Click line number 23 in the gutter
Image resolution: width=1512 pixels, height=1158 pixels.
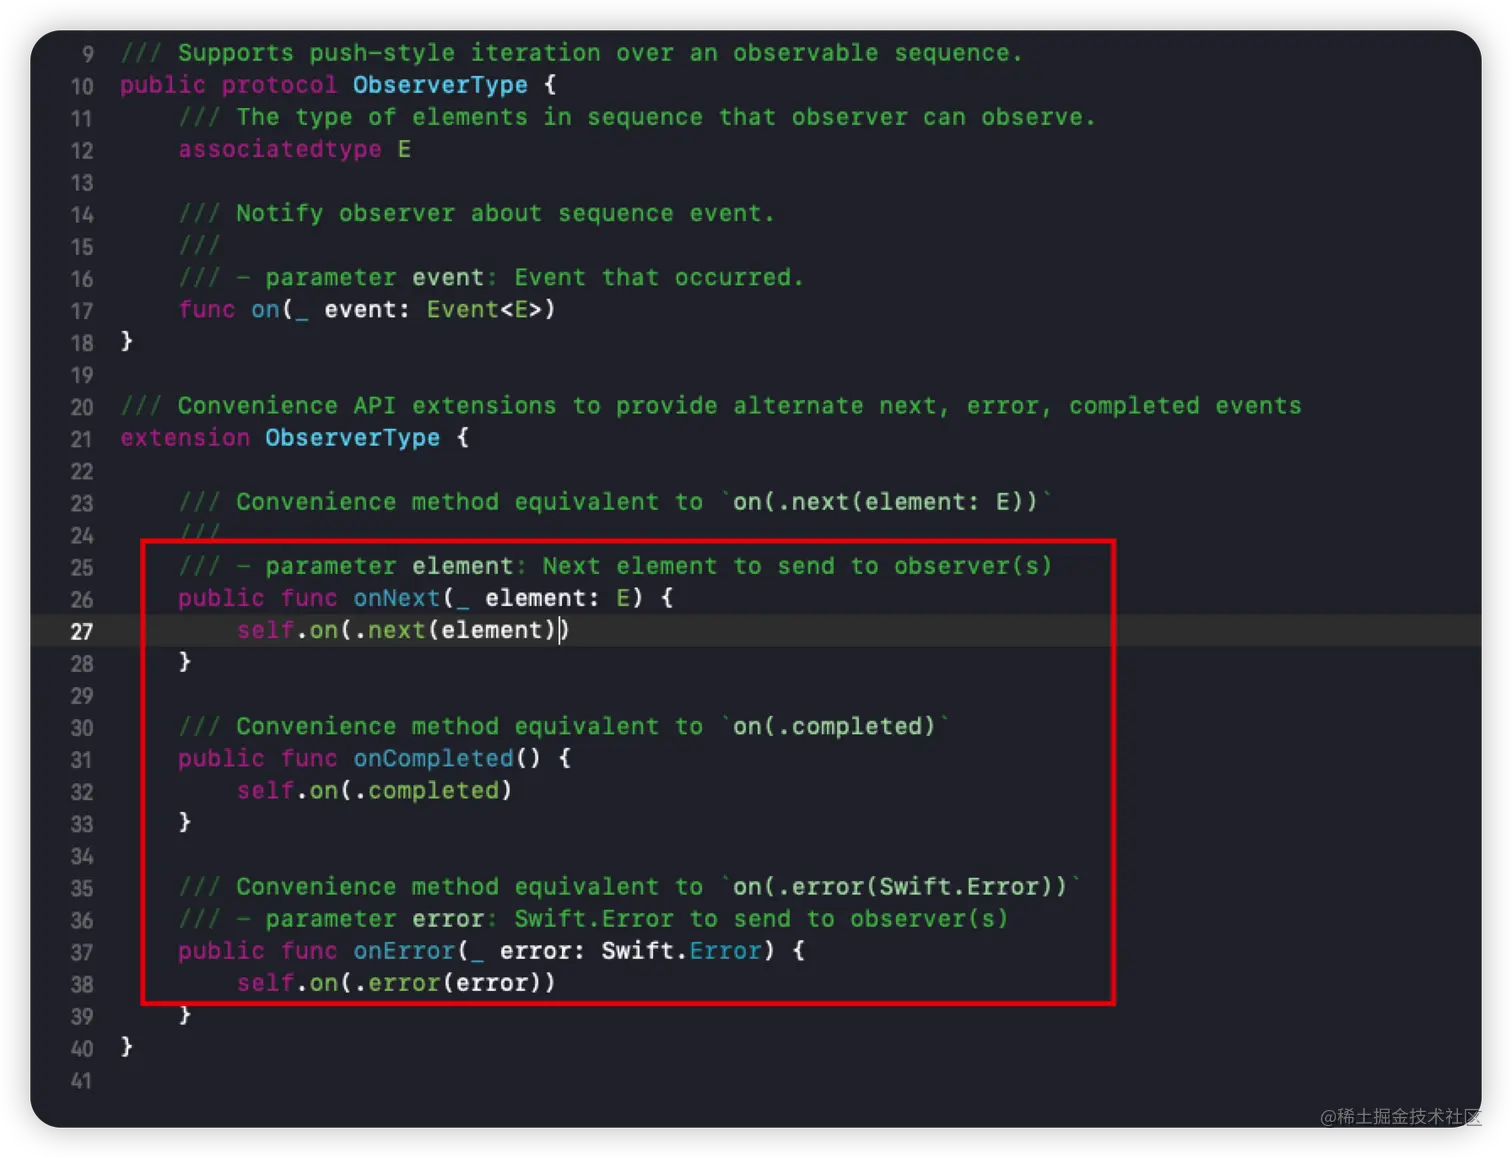pyautogui.click(x=82, y=503)
